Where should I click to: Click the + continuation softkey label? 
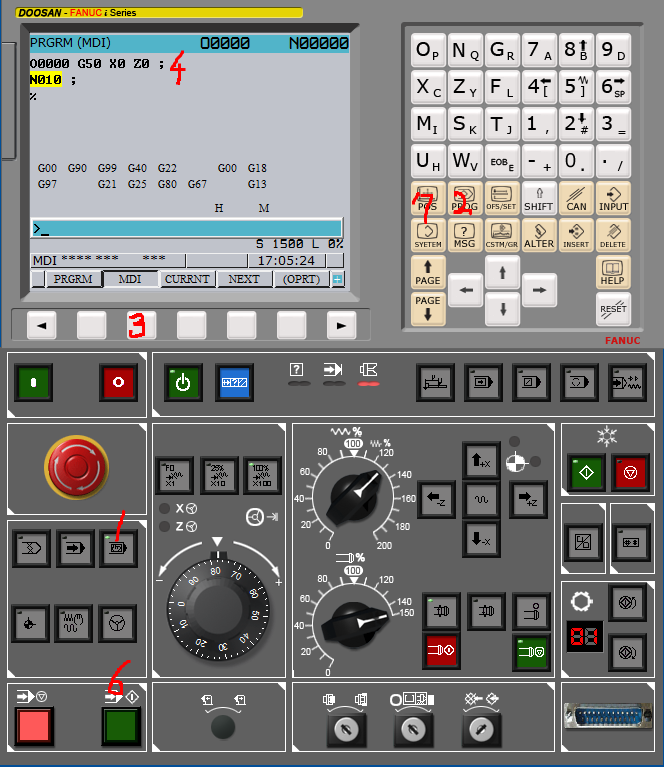tap(337, 279)
